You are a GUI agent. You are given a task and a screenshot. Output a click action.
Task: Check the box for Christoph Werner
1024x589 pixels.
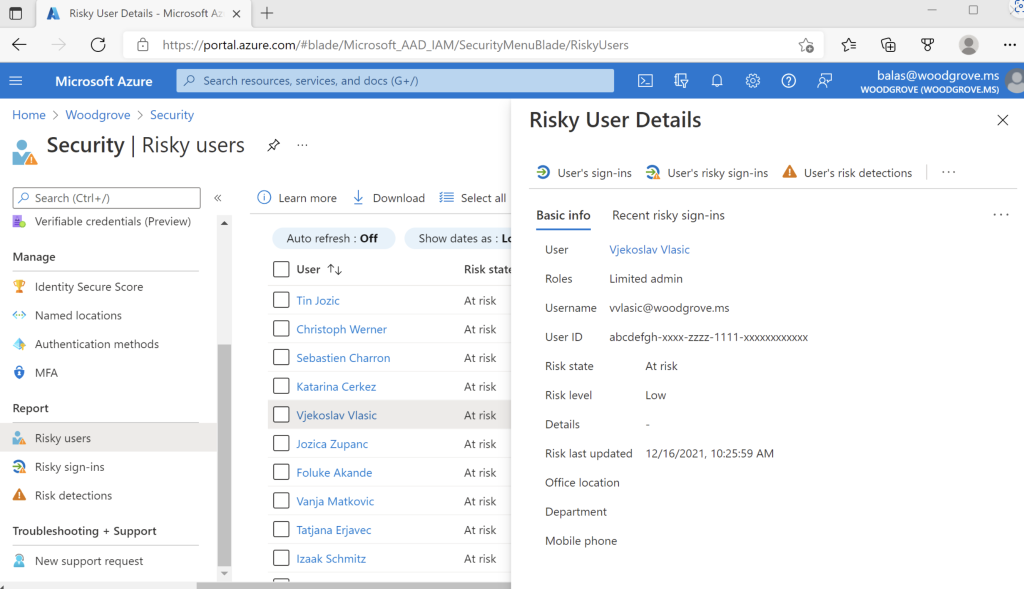[281, 328]
